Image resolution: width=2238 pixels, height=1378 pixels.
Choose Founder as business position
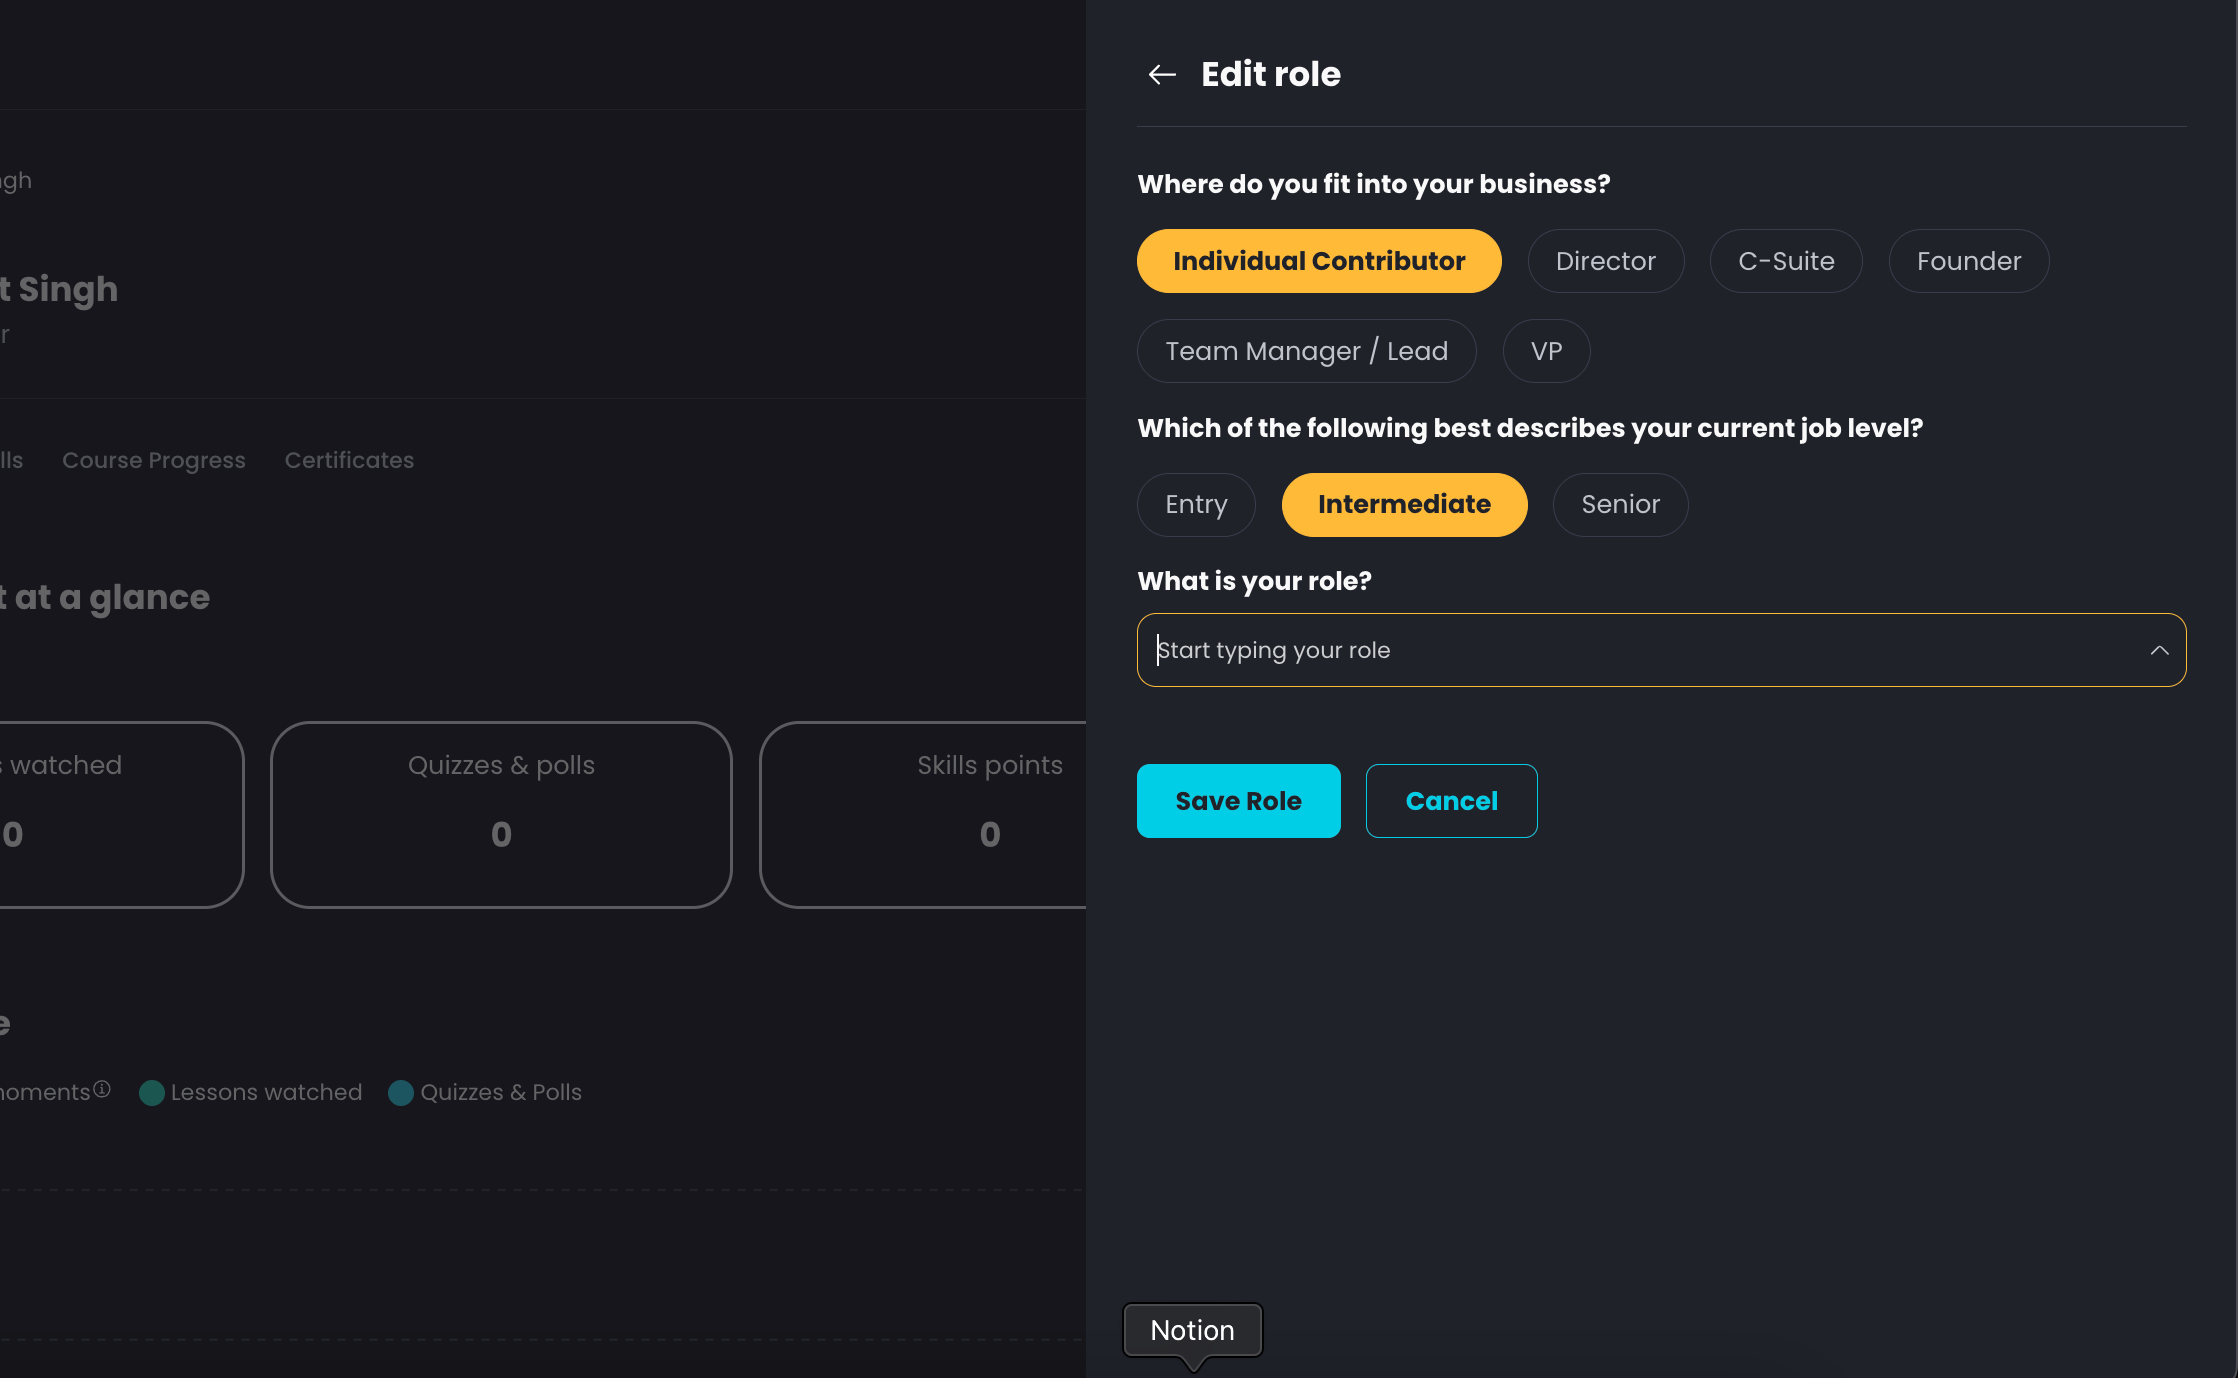(1968, 261)
